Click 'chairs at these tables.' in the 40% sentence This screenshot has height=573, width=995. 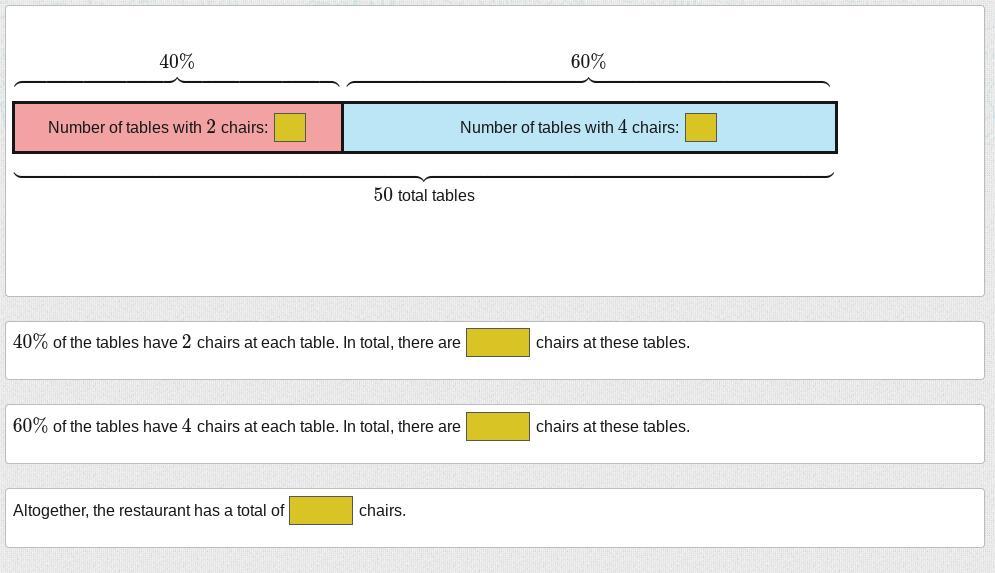click(x=613, y=343)
